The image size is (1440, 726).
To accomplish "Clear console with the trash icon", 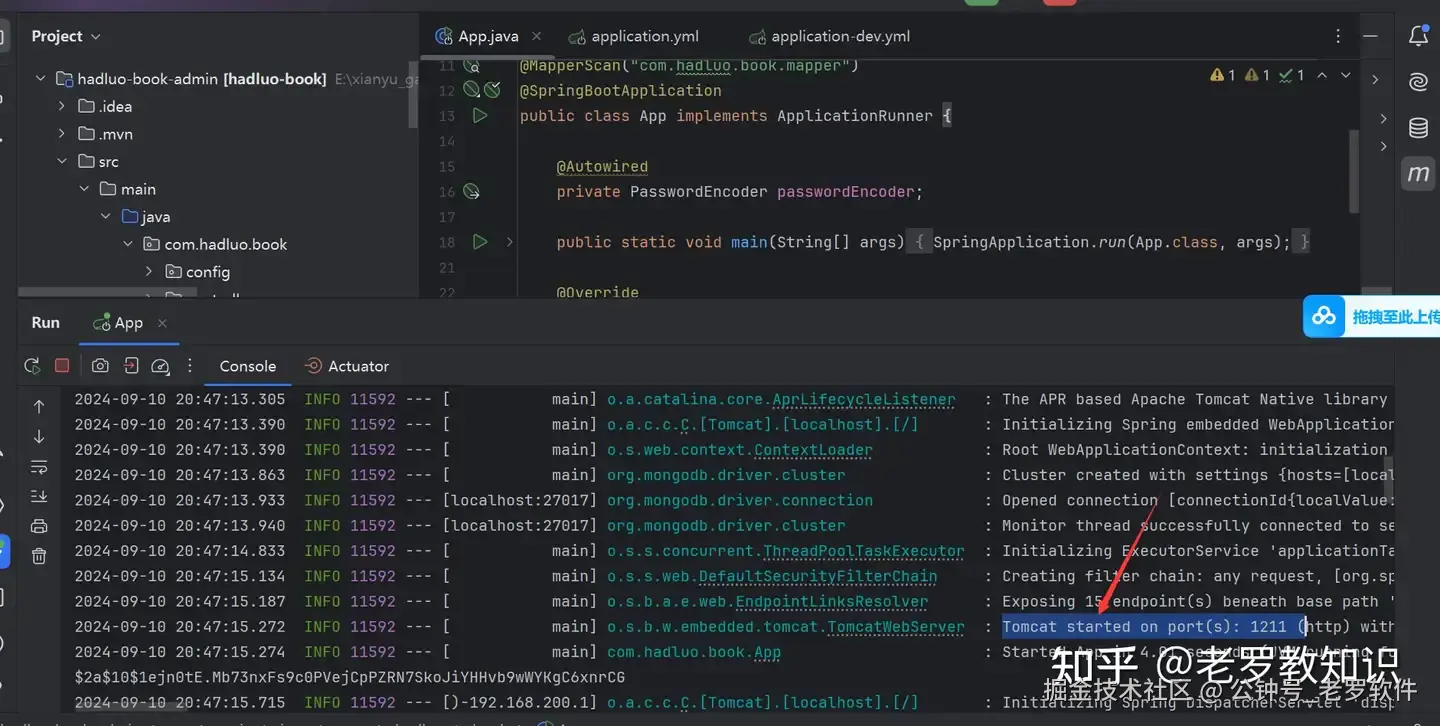I will (39, 556).
